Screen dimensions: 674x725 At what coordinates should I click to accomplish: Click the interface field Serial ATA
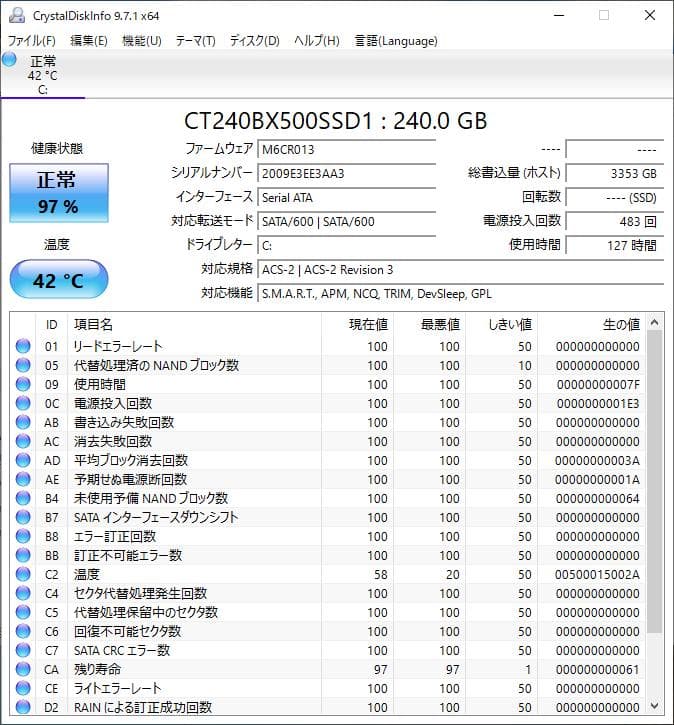pyautogui.click(x=346, y=197)
